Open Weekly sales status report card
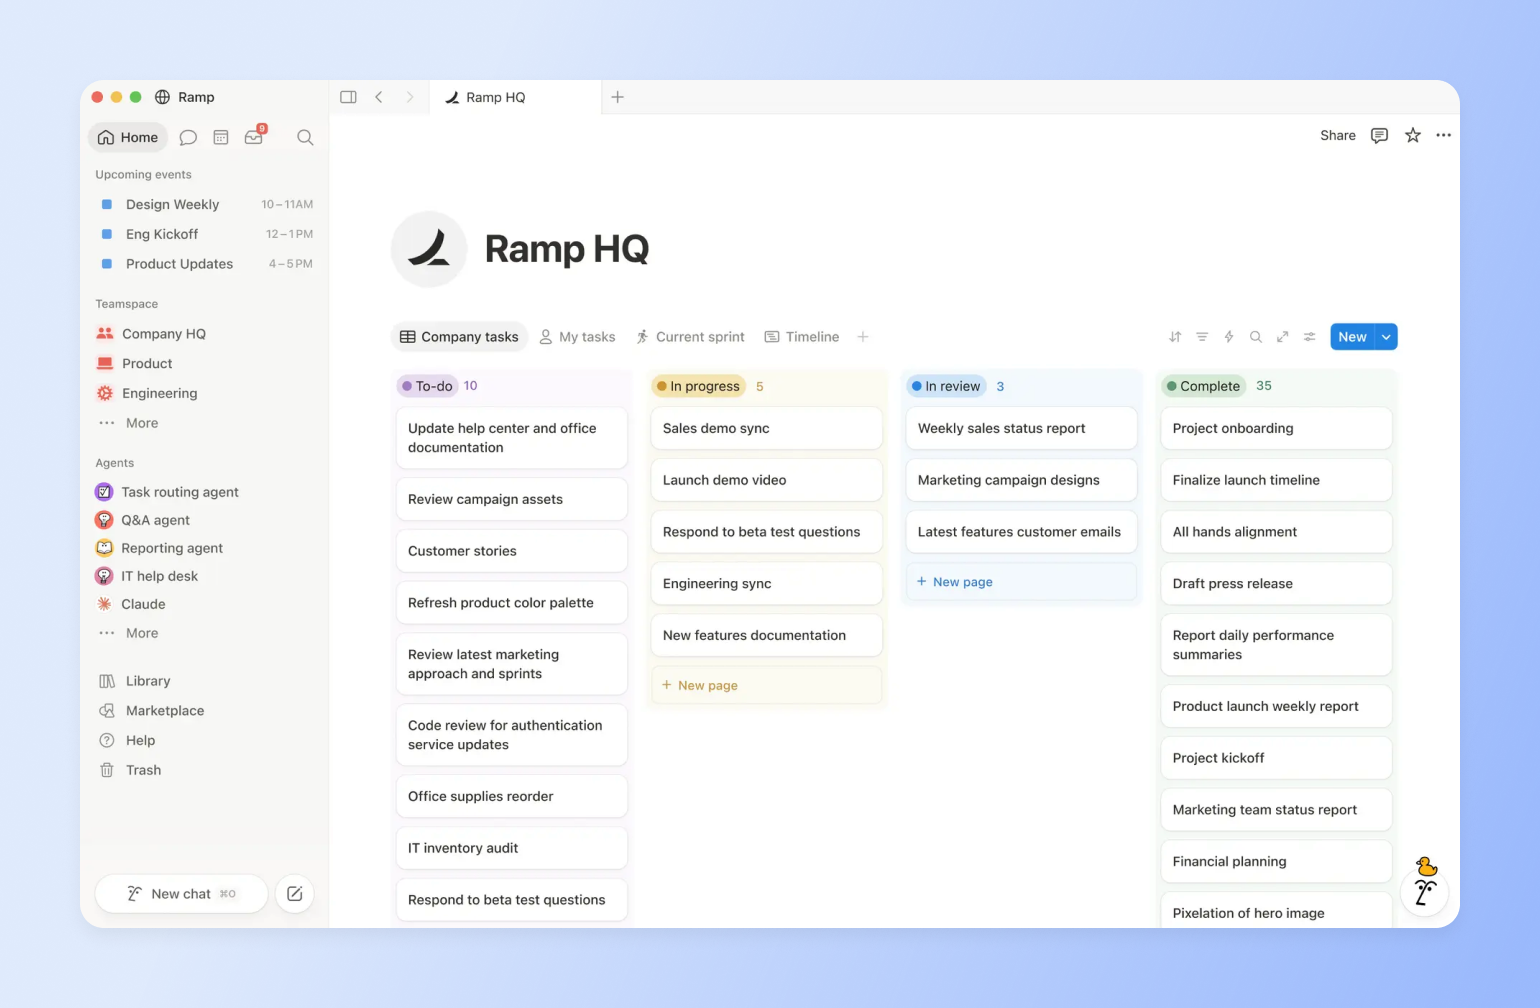 [x=1021, y=428]
